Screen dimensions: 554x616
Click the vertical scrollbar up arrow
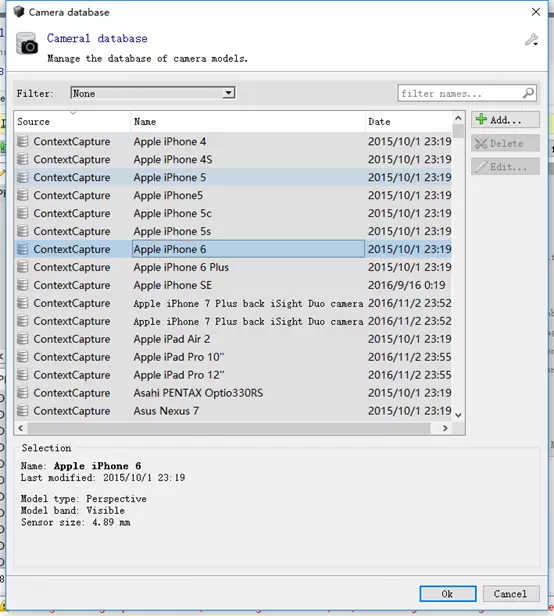(458, 118)
